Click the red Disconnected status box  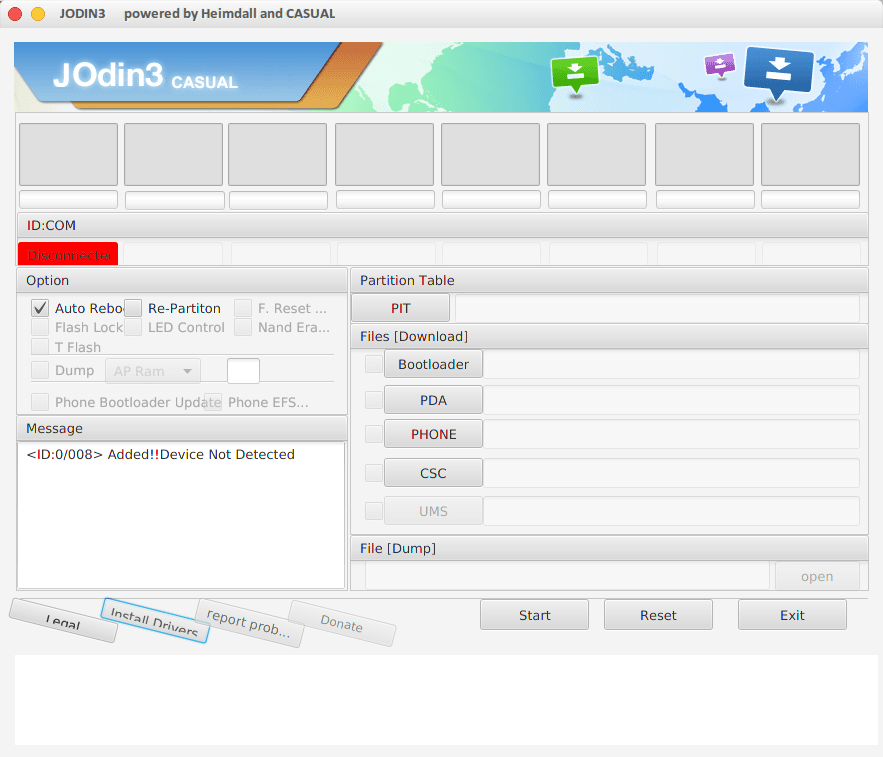click(x=68, y=254)
